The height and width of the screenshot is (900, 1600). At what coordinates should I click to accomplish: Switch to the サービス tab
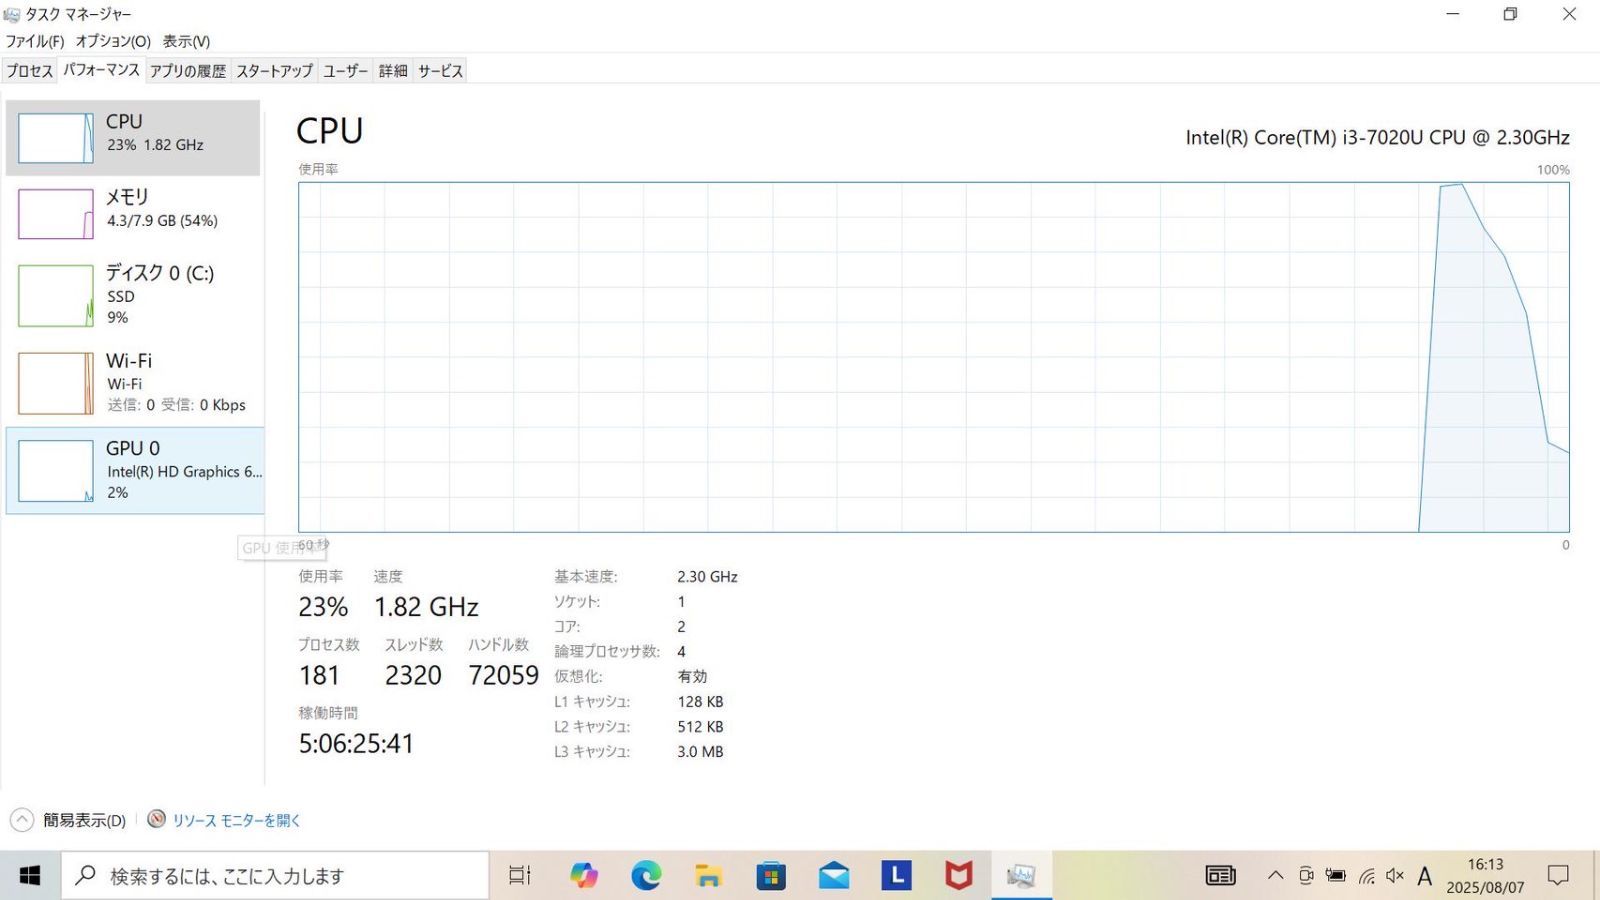440,71
